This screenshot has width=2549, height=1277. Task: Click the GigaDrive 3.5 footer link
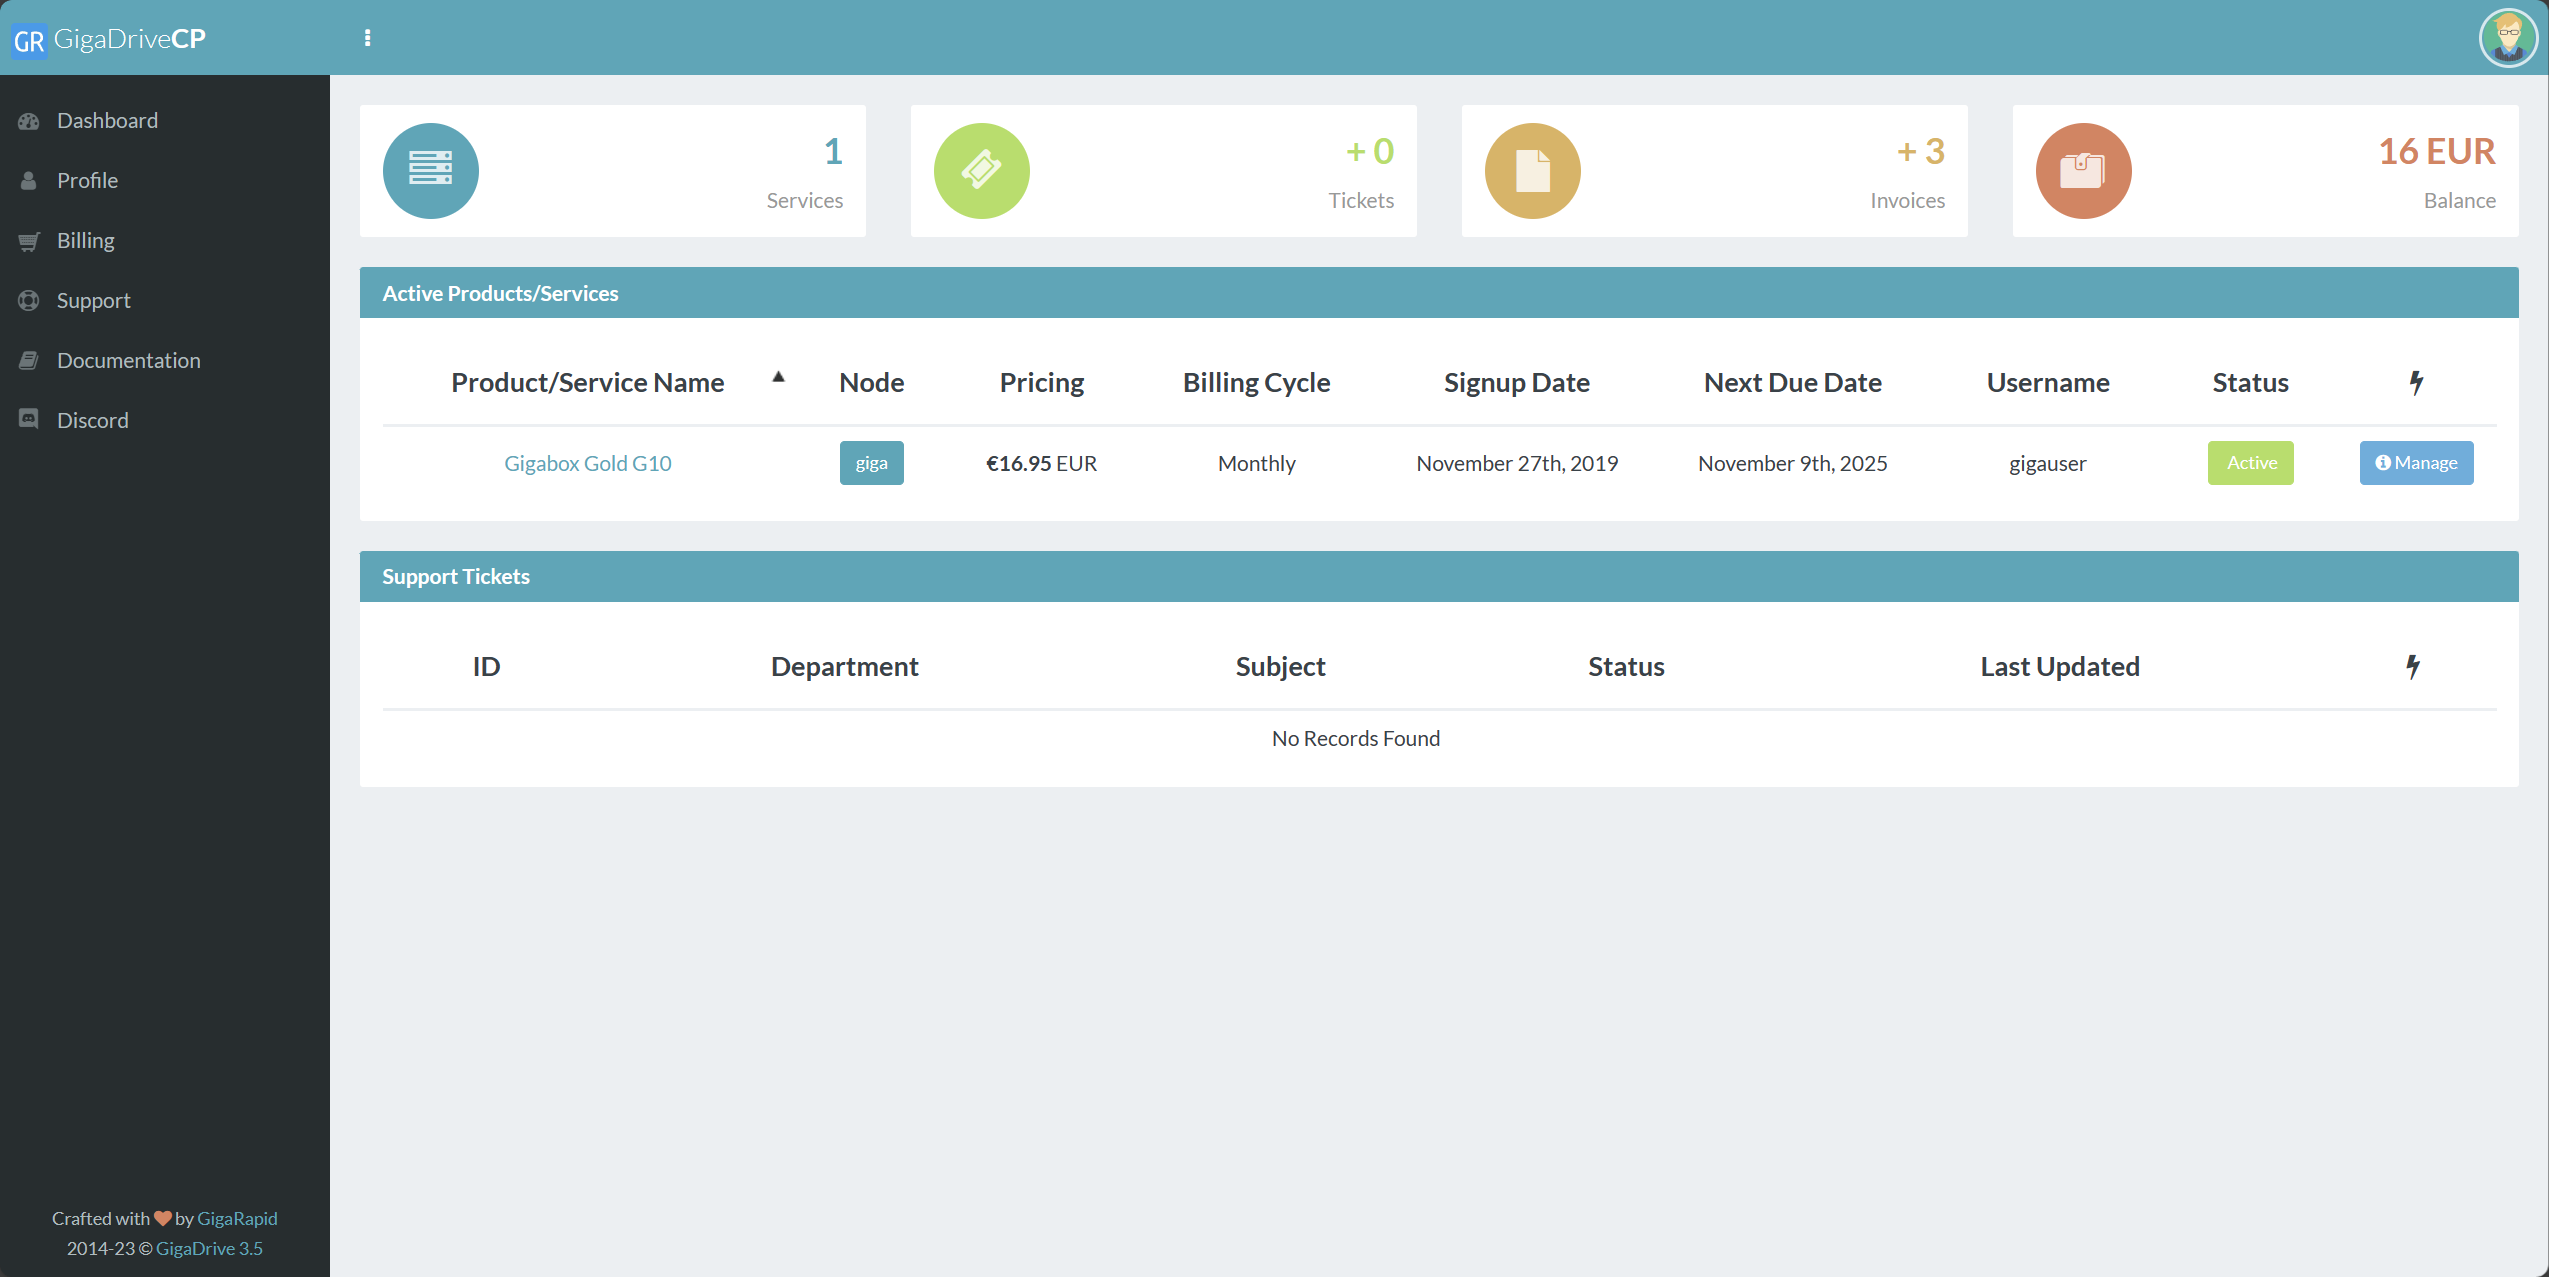pos(207,1248)
